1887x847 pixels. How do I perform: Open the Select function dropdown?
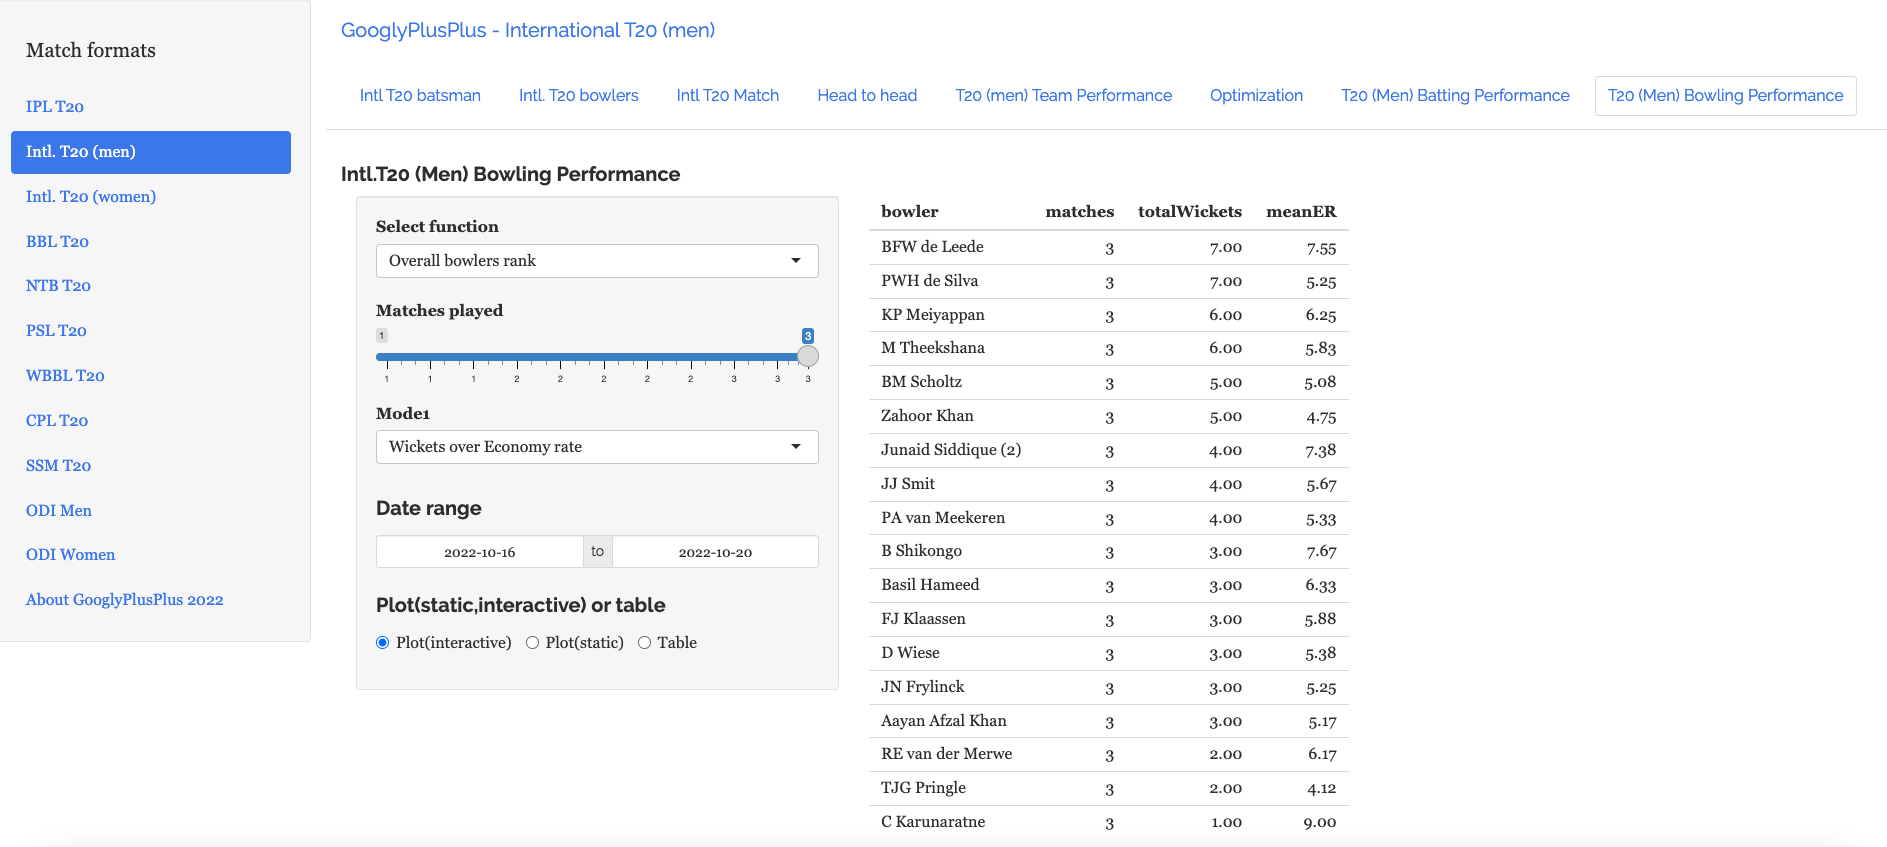pos(597,261)
